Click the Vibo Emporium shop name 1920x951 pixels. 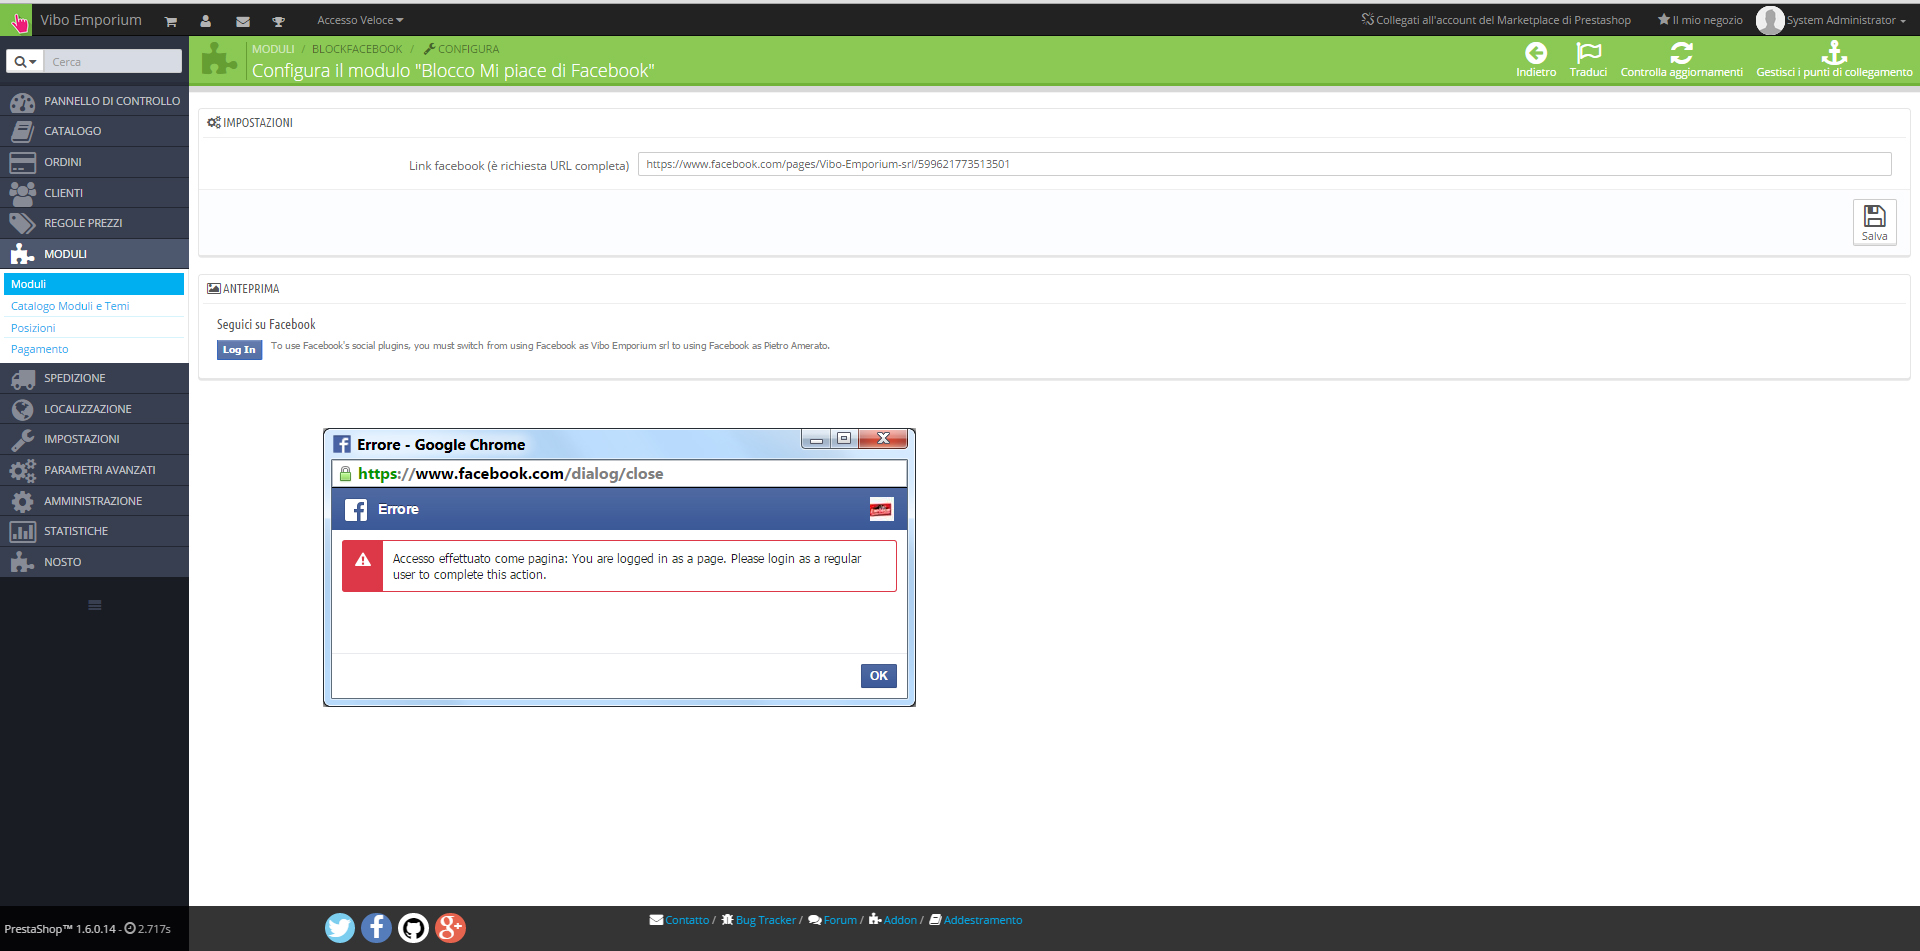[91, 20]
